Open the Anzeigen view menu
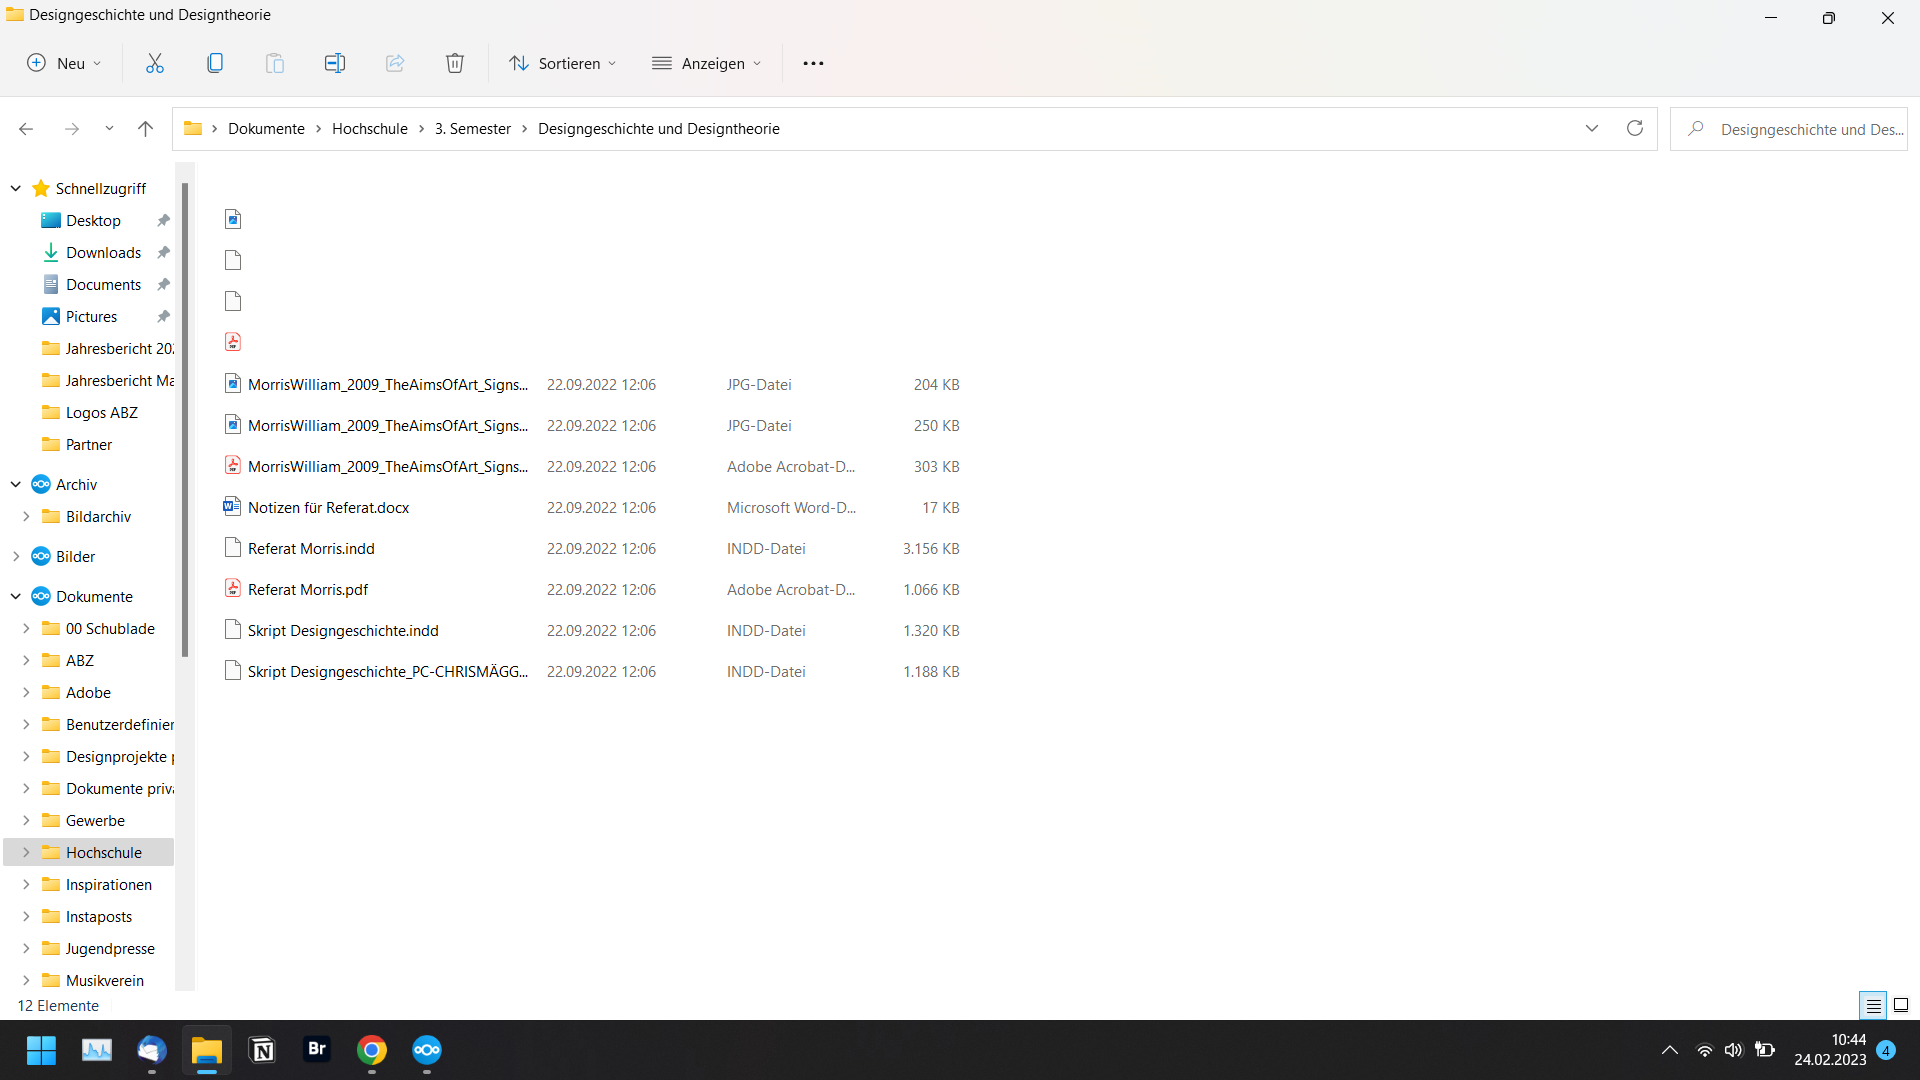This screenshot has height=1080, width=1920. click(706, 63)
